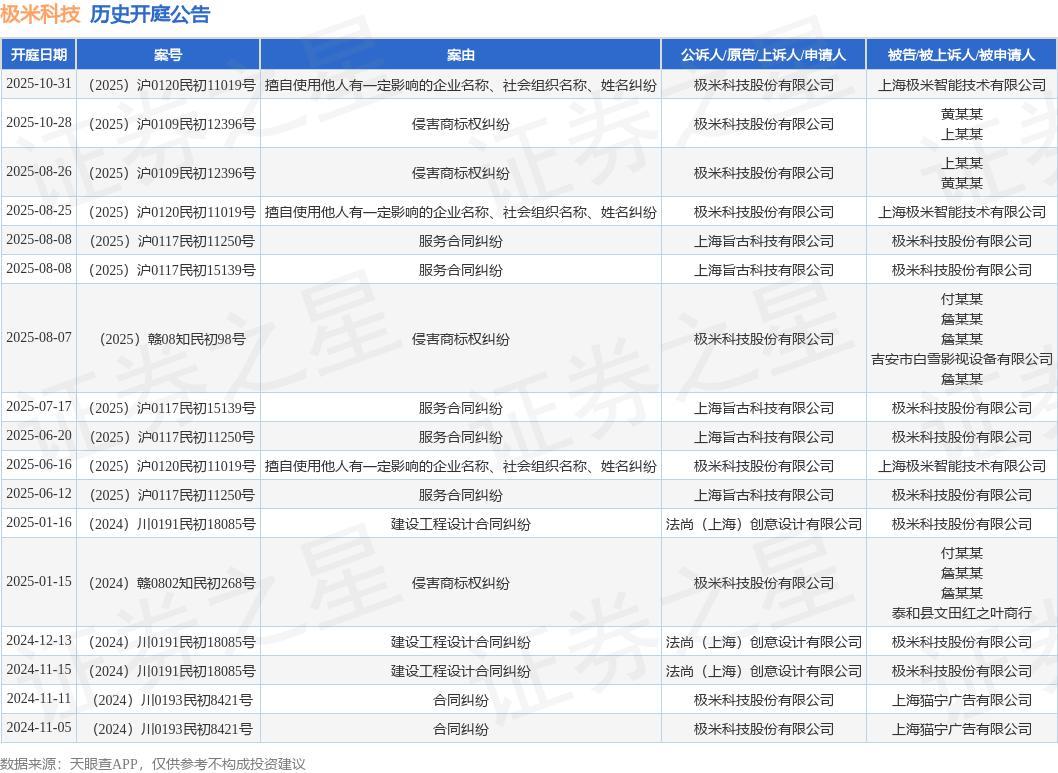Click the 历史开庭公告 heading

click(150, 14)
